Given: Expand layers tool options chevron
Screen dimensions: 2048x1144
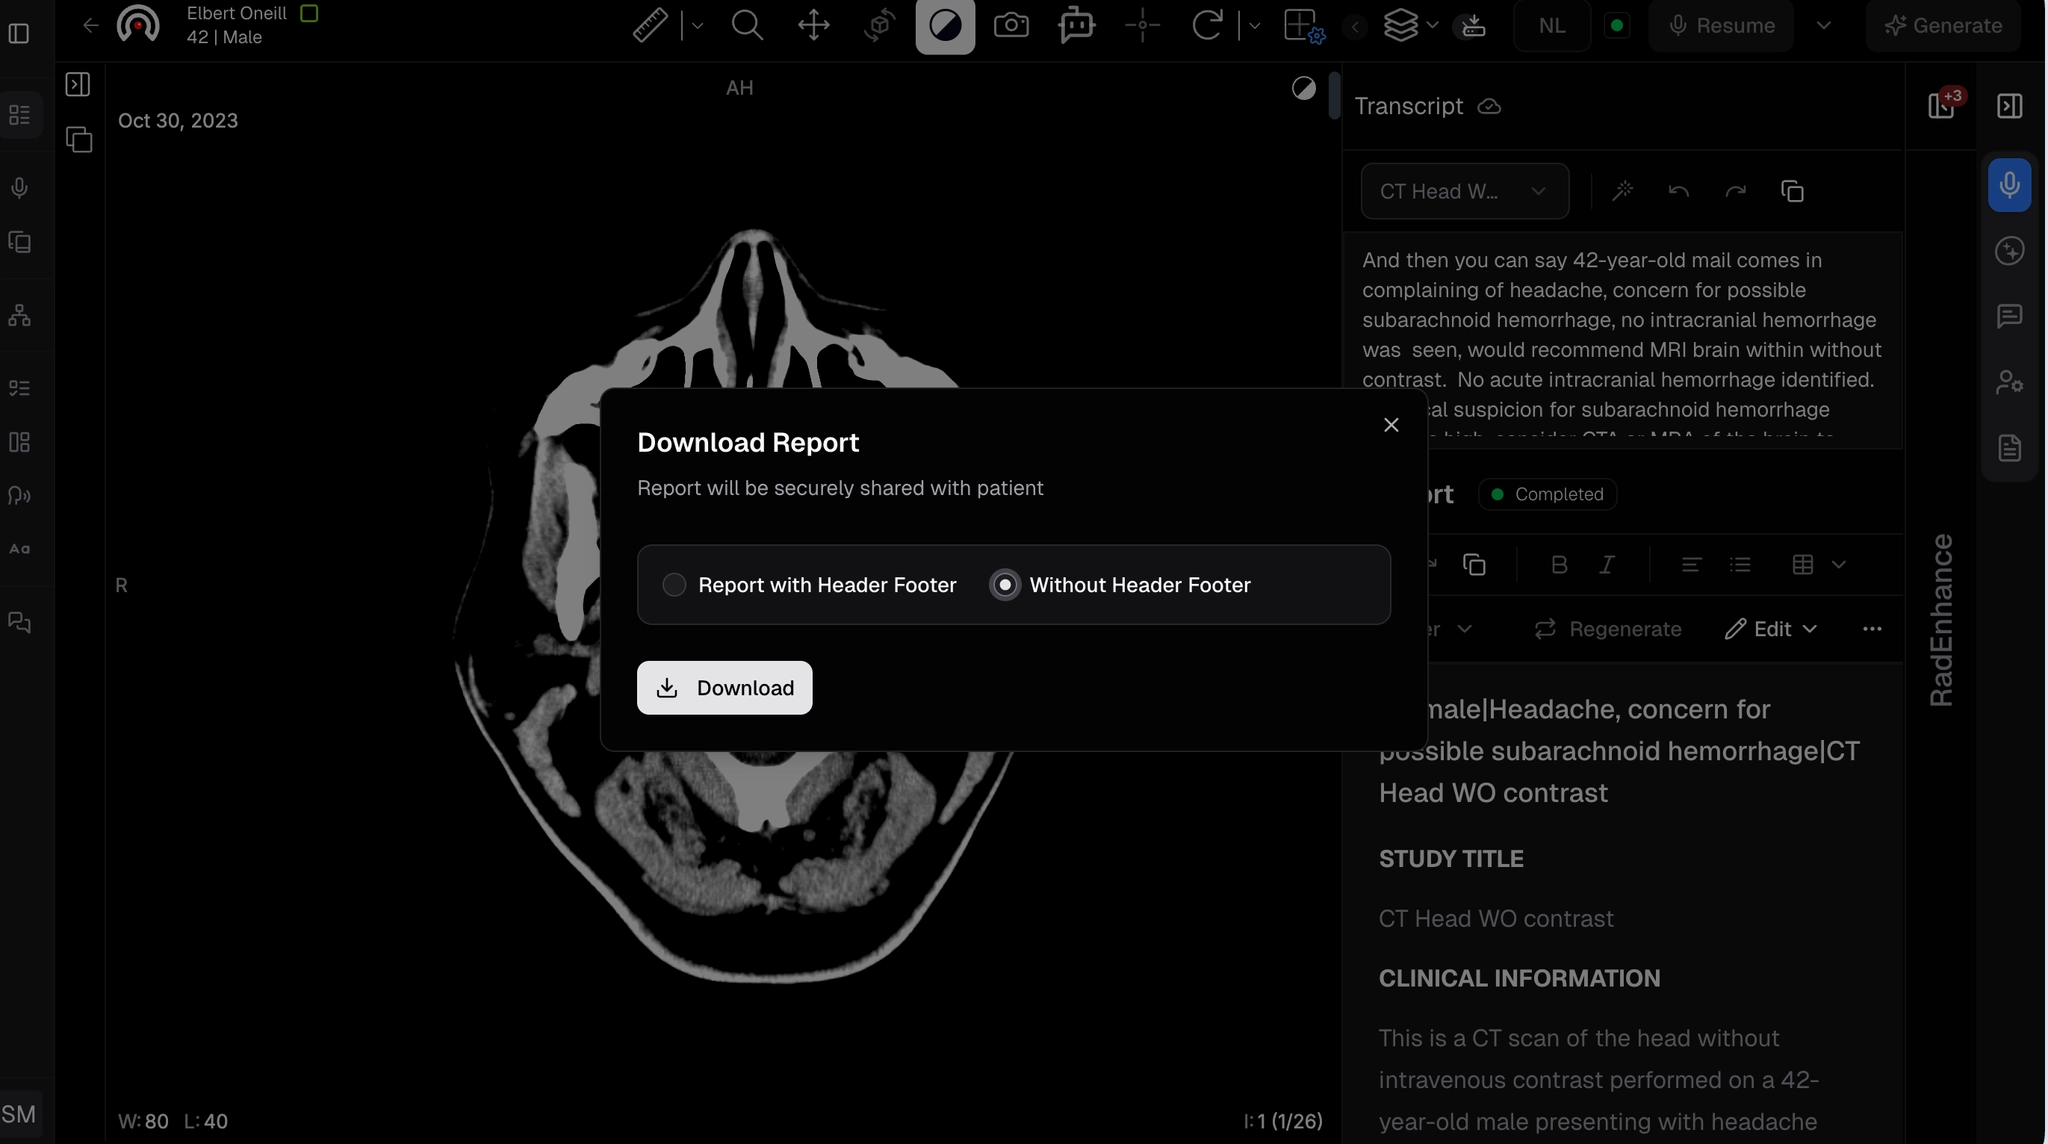Looking at the screenshot, I should [1433, 26].
